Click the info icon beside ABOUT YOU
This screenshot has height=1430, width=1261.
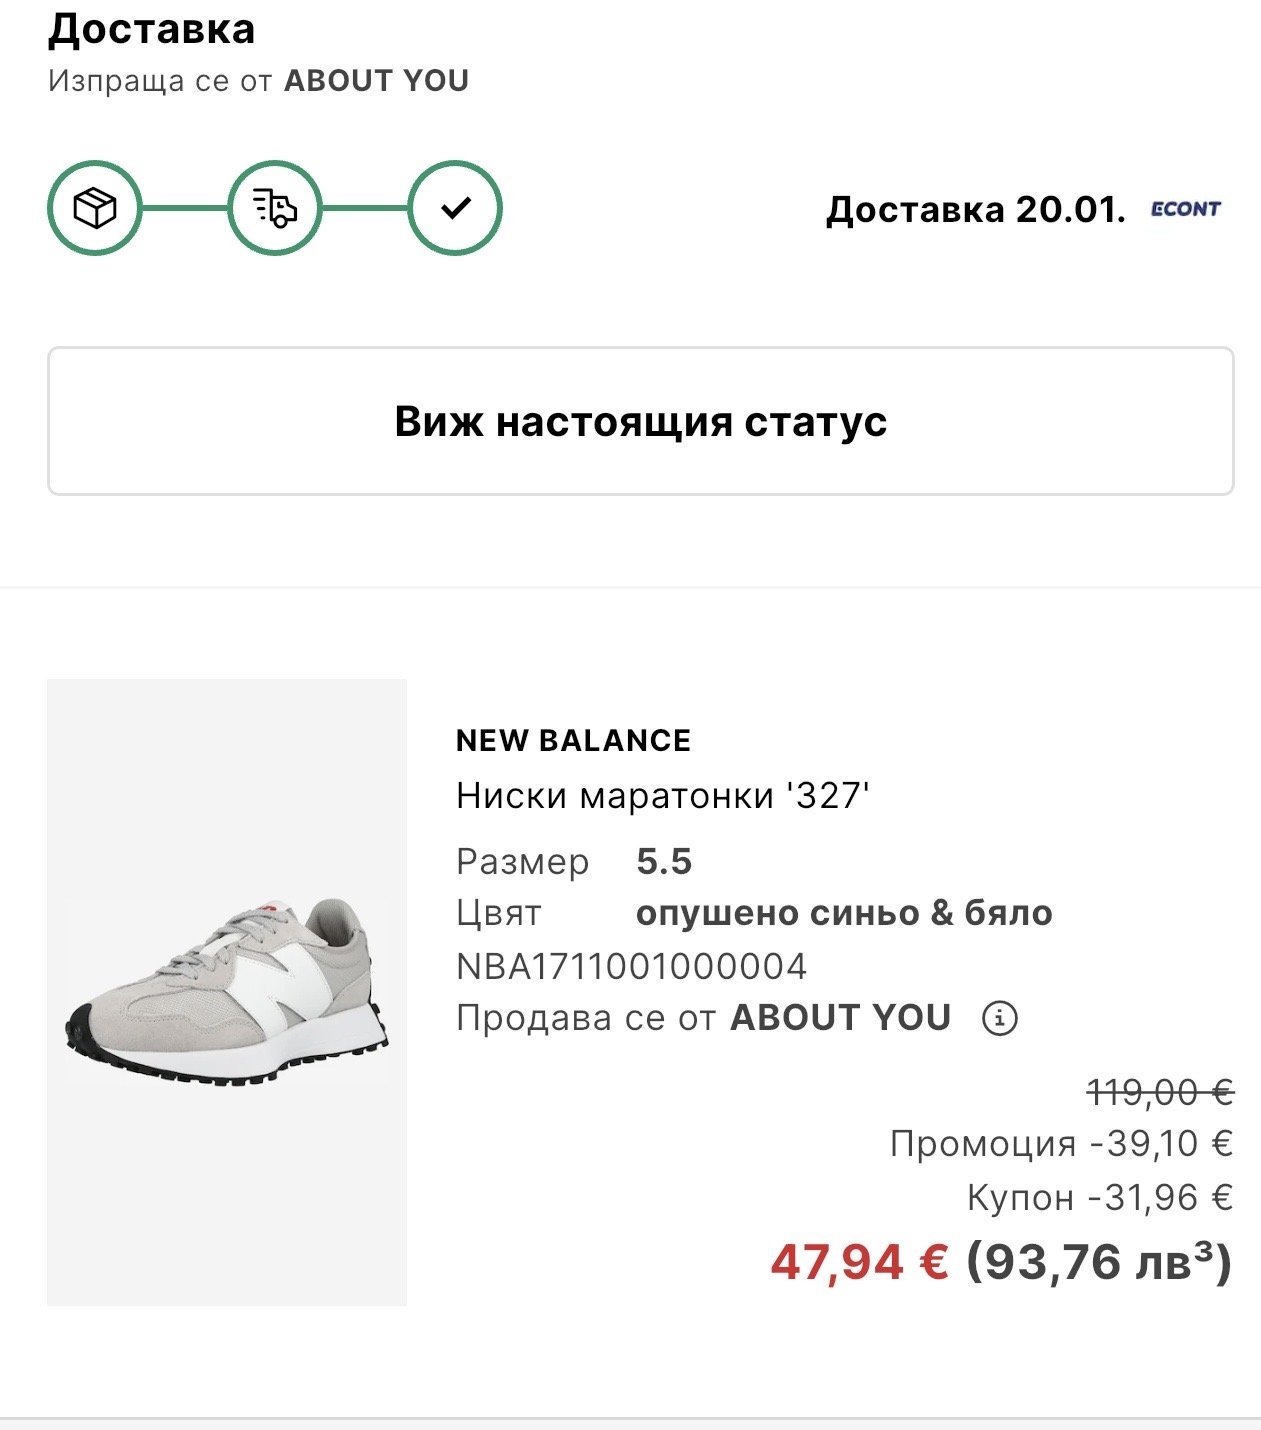coord(999,1018)
